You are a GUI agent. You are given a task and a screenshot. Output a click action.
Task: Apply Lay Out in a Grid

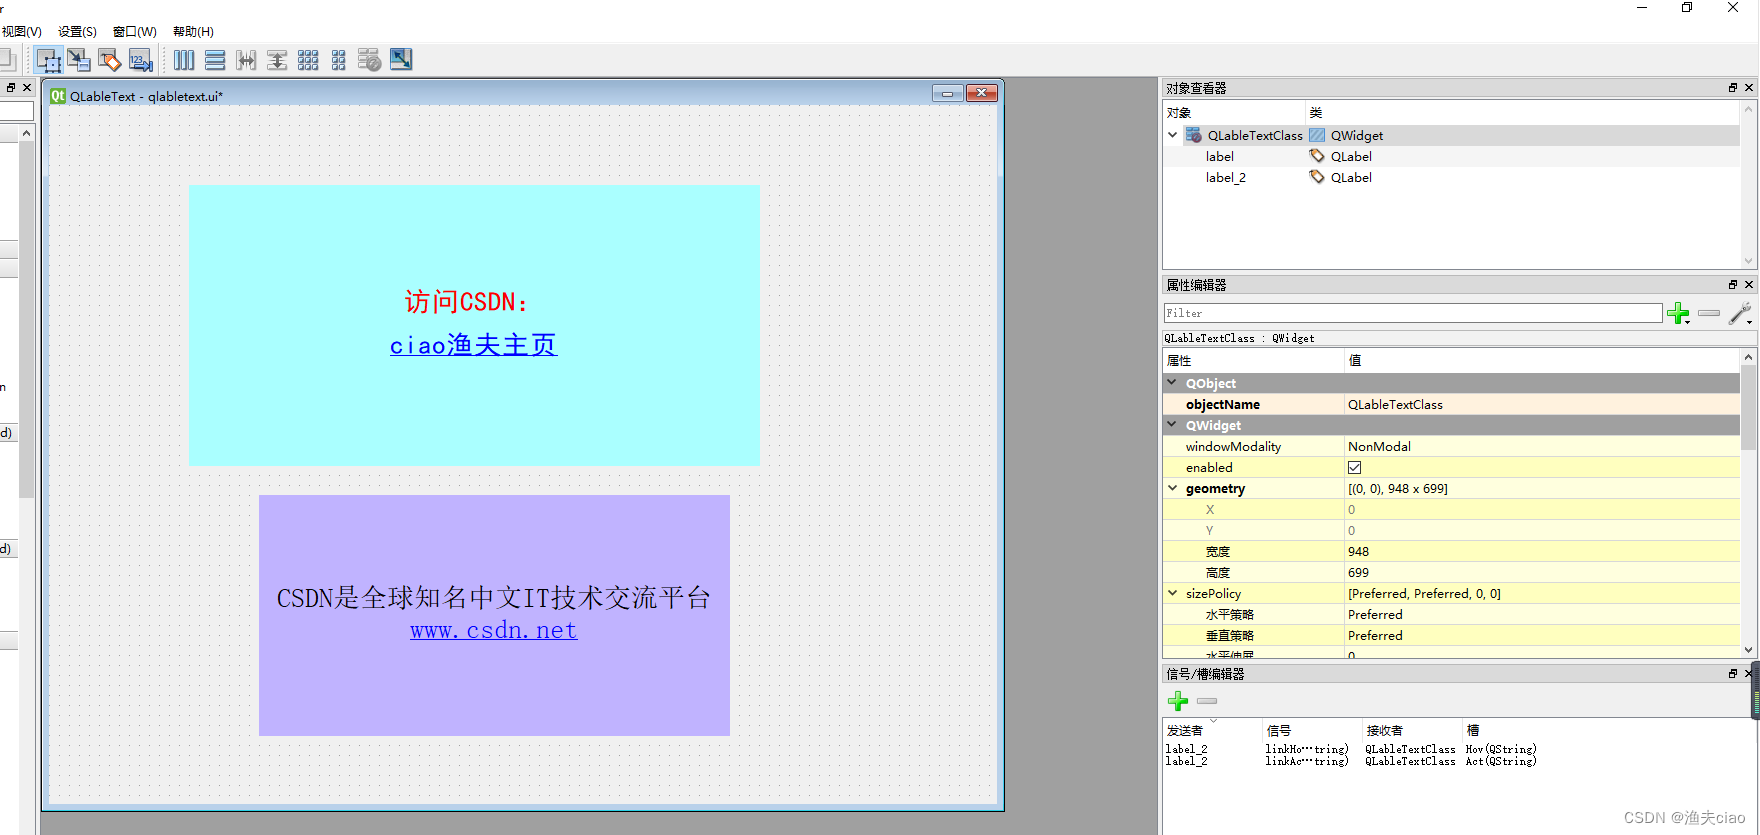coord(308,60)
